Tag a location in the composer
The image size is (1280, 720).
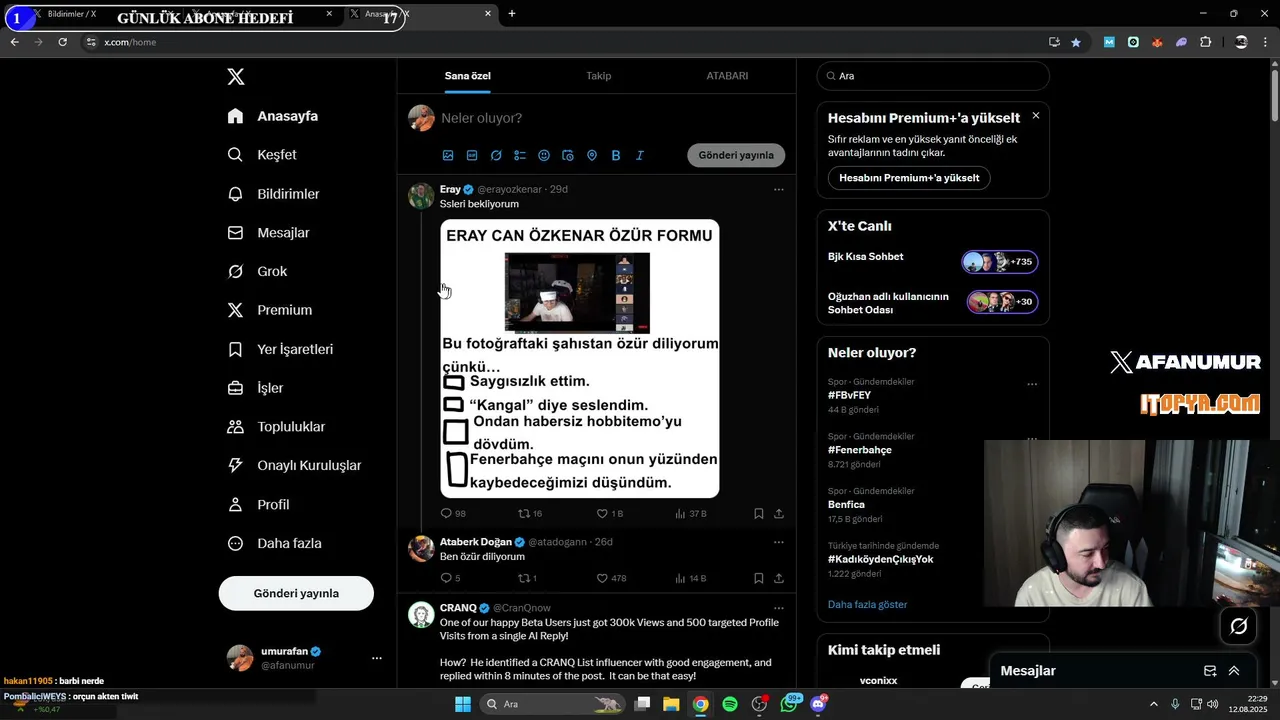coord(592,156)
